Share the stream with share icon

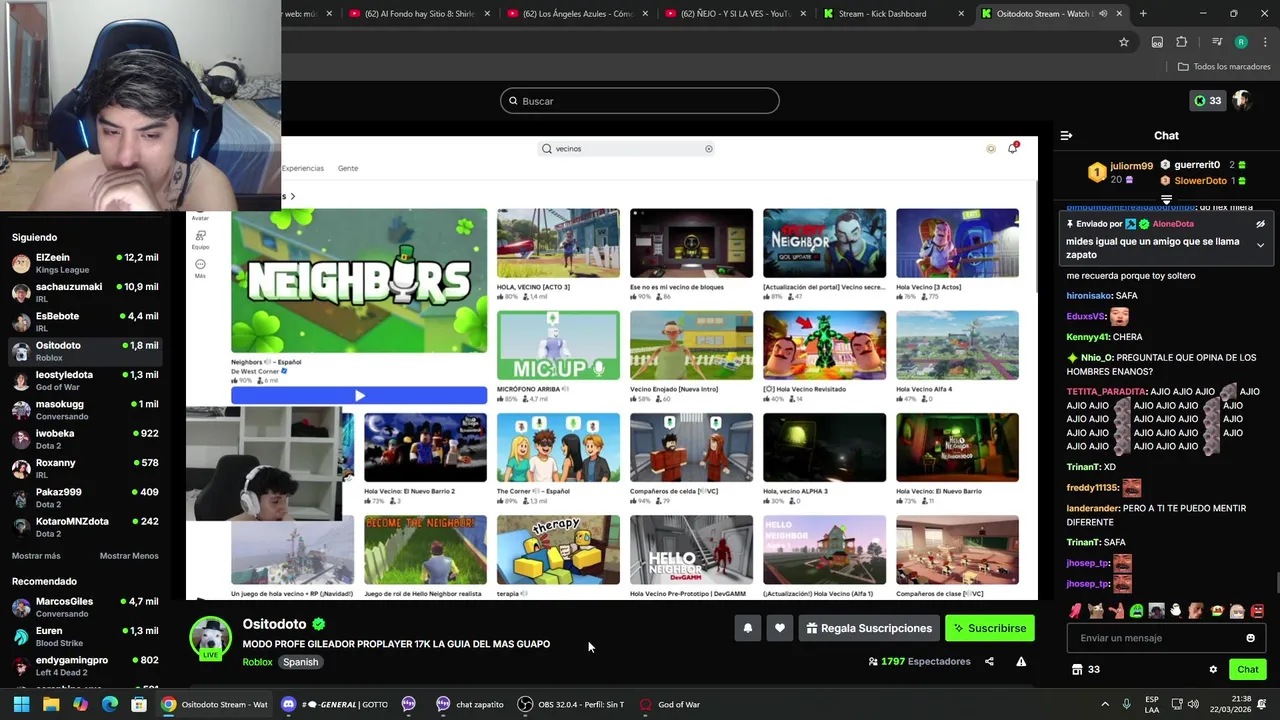pos(989,661)
